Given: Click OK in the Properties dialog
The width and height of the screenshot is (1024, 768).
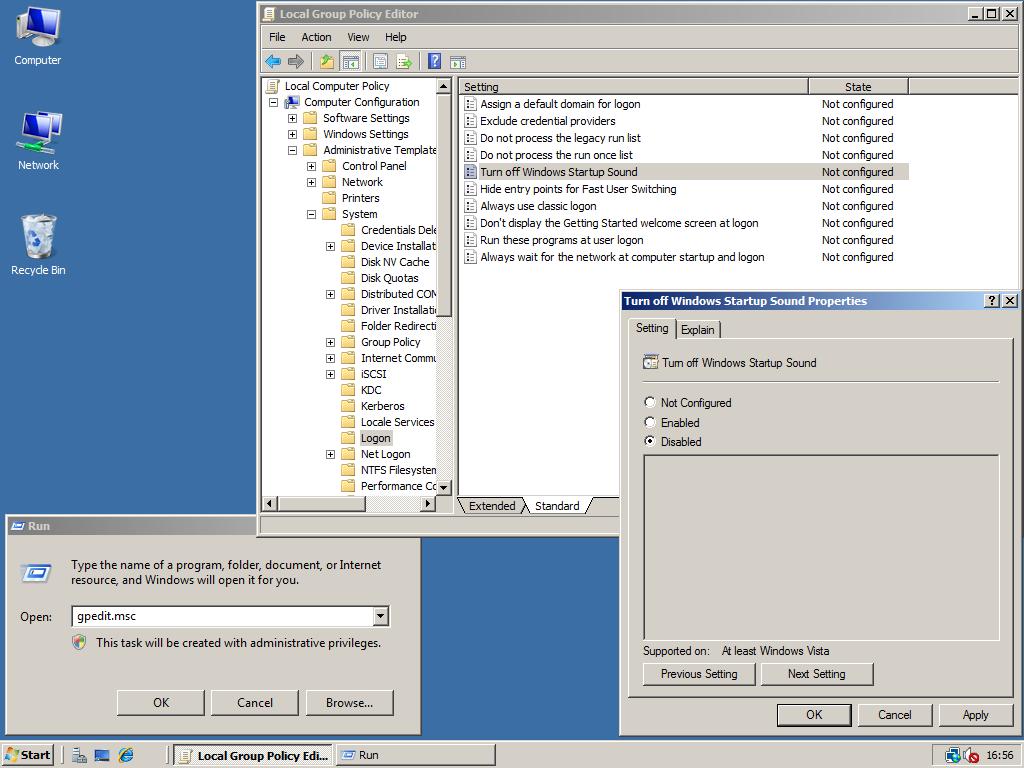Looking at the screenshot, I should point(814,714).
